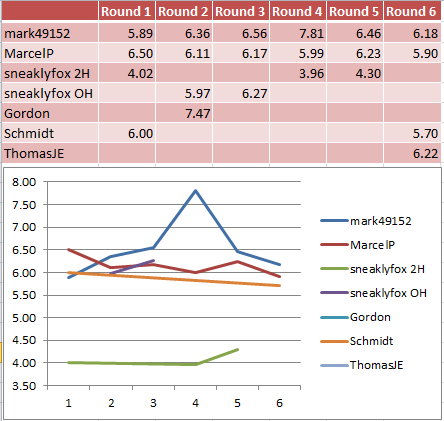Click the ThomasJE legend entry in chart
This screenshot has height=421, width=444.
(362, 365)
